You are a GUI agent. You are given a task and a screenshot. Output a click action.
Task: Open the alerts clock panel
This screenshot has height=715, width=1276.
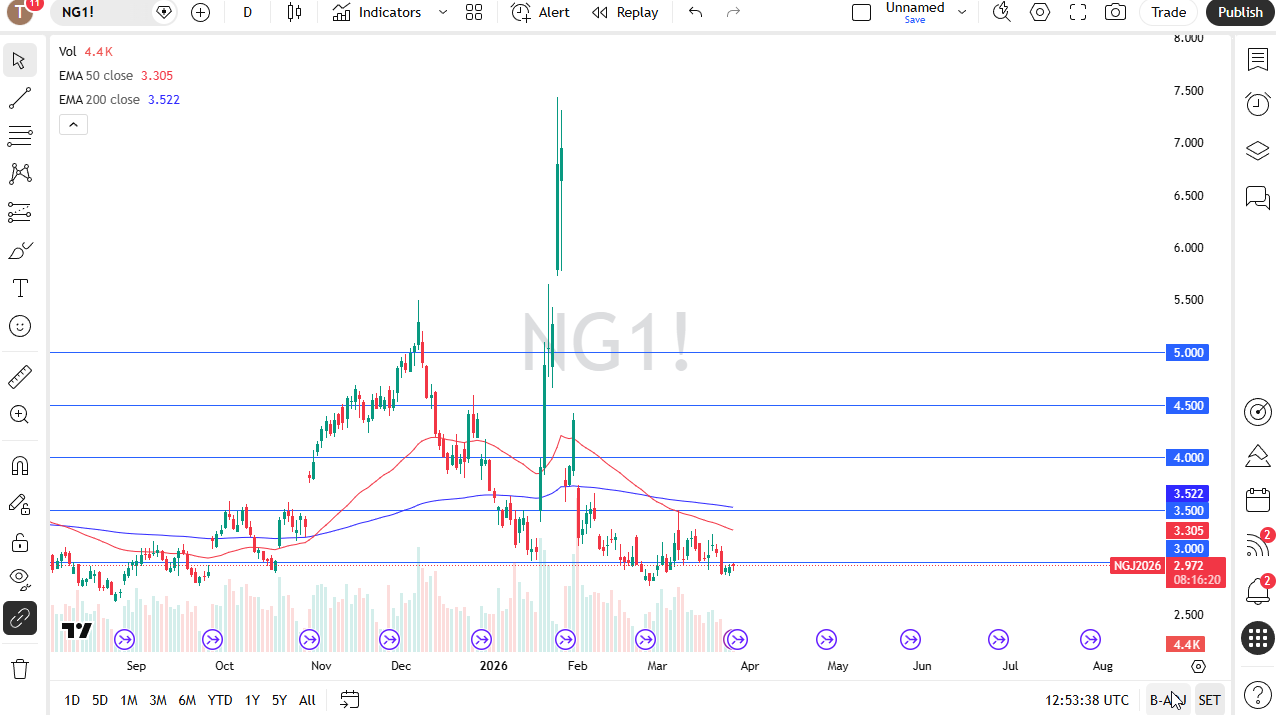1257,104
